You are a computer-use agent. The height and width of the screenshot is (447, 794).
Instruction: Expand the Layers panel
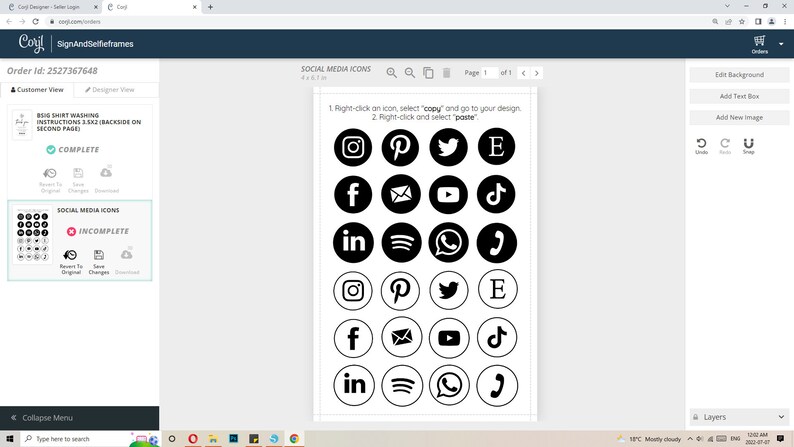click(739, 417)
